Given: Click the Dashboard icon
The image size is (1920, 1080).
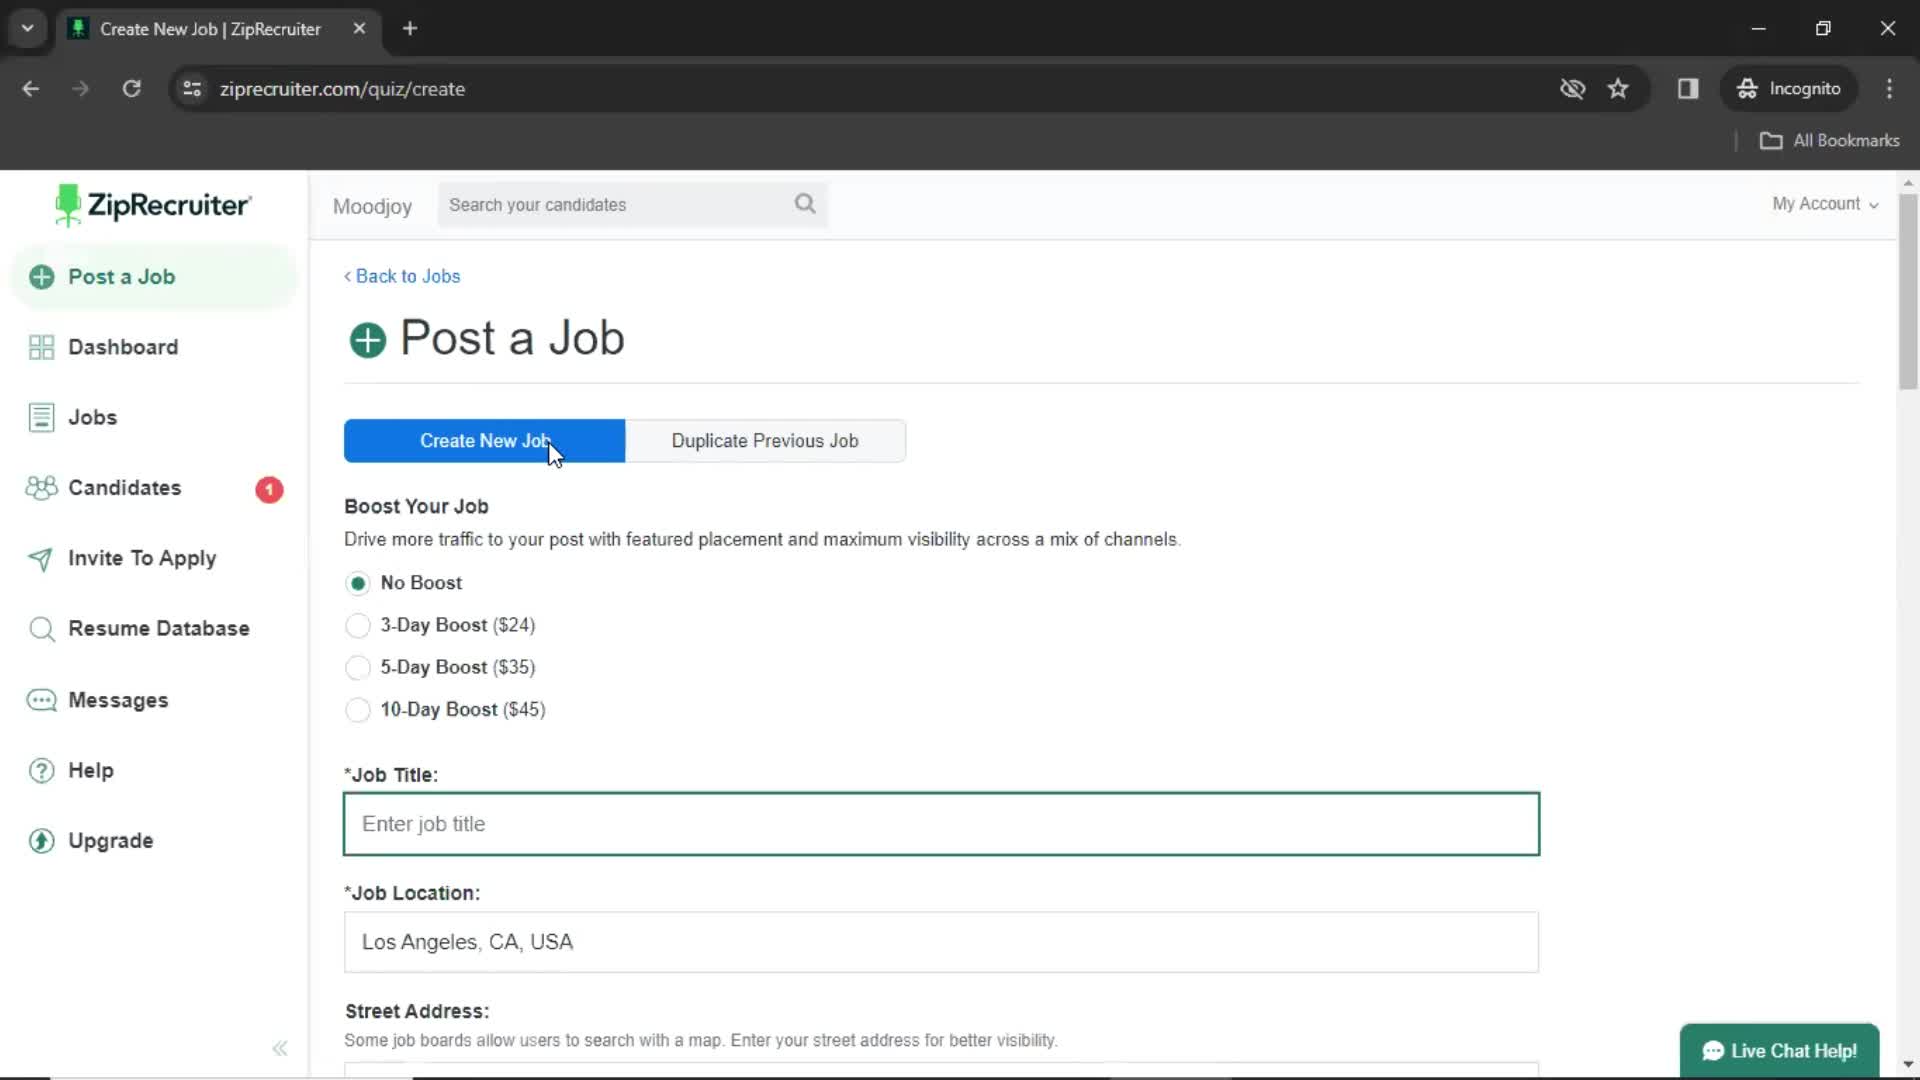Looking at the screenshot, I should coord(40,345).
